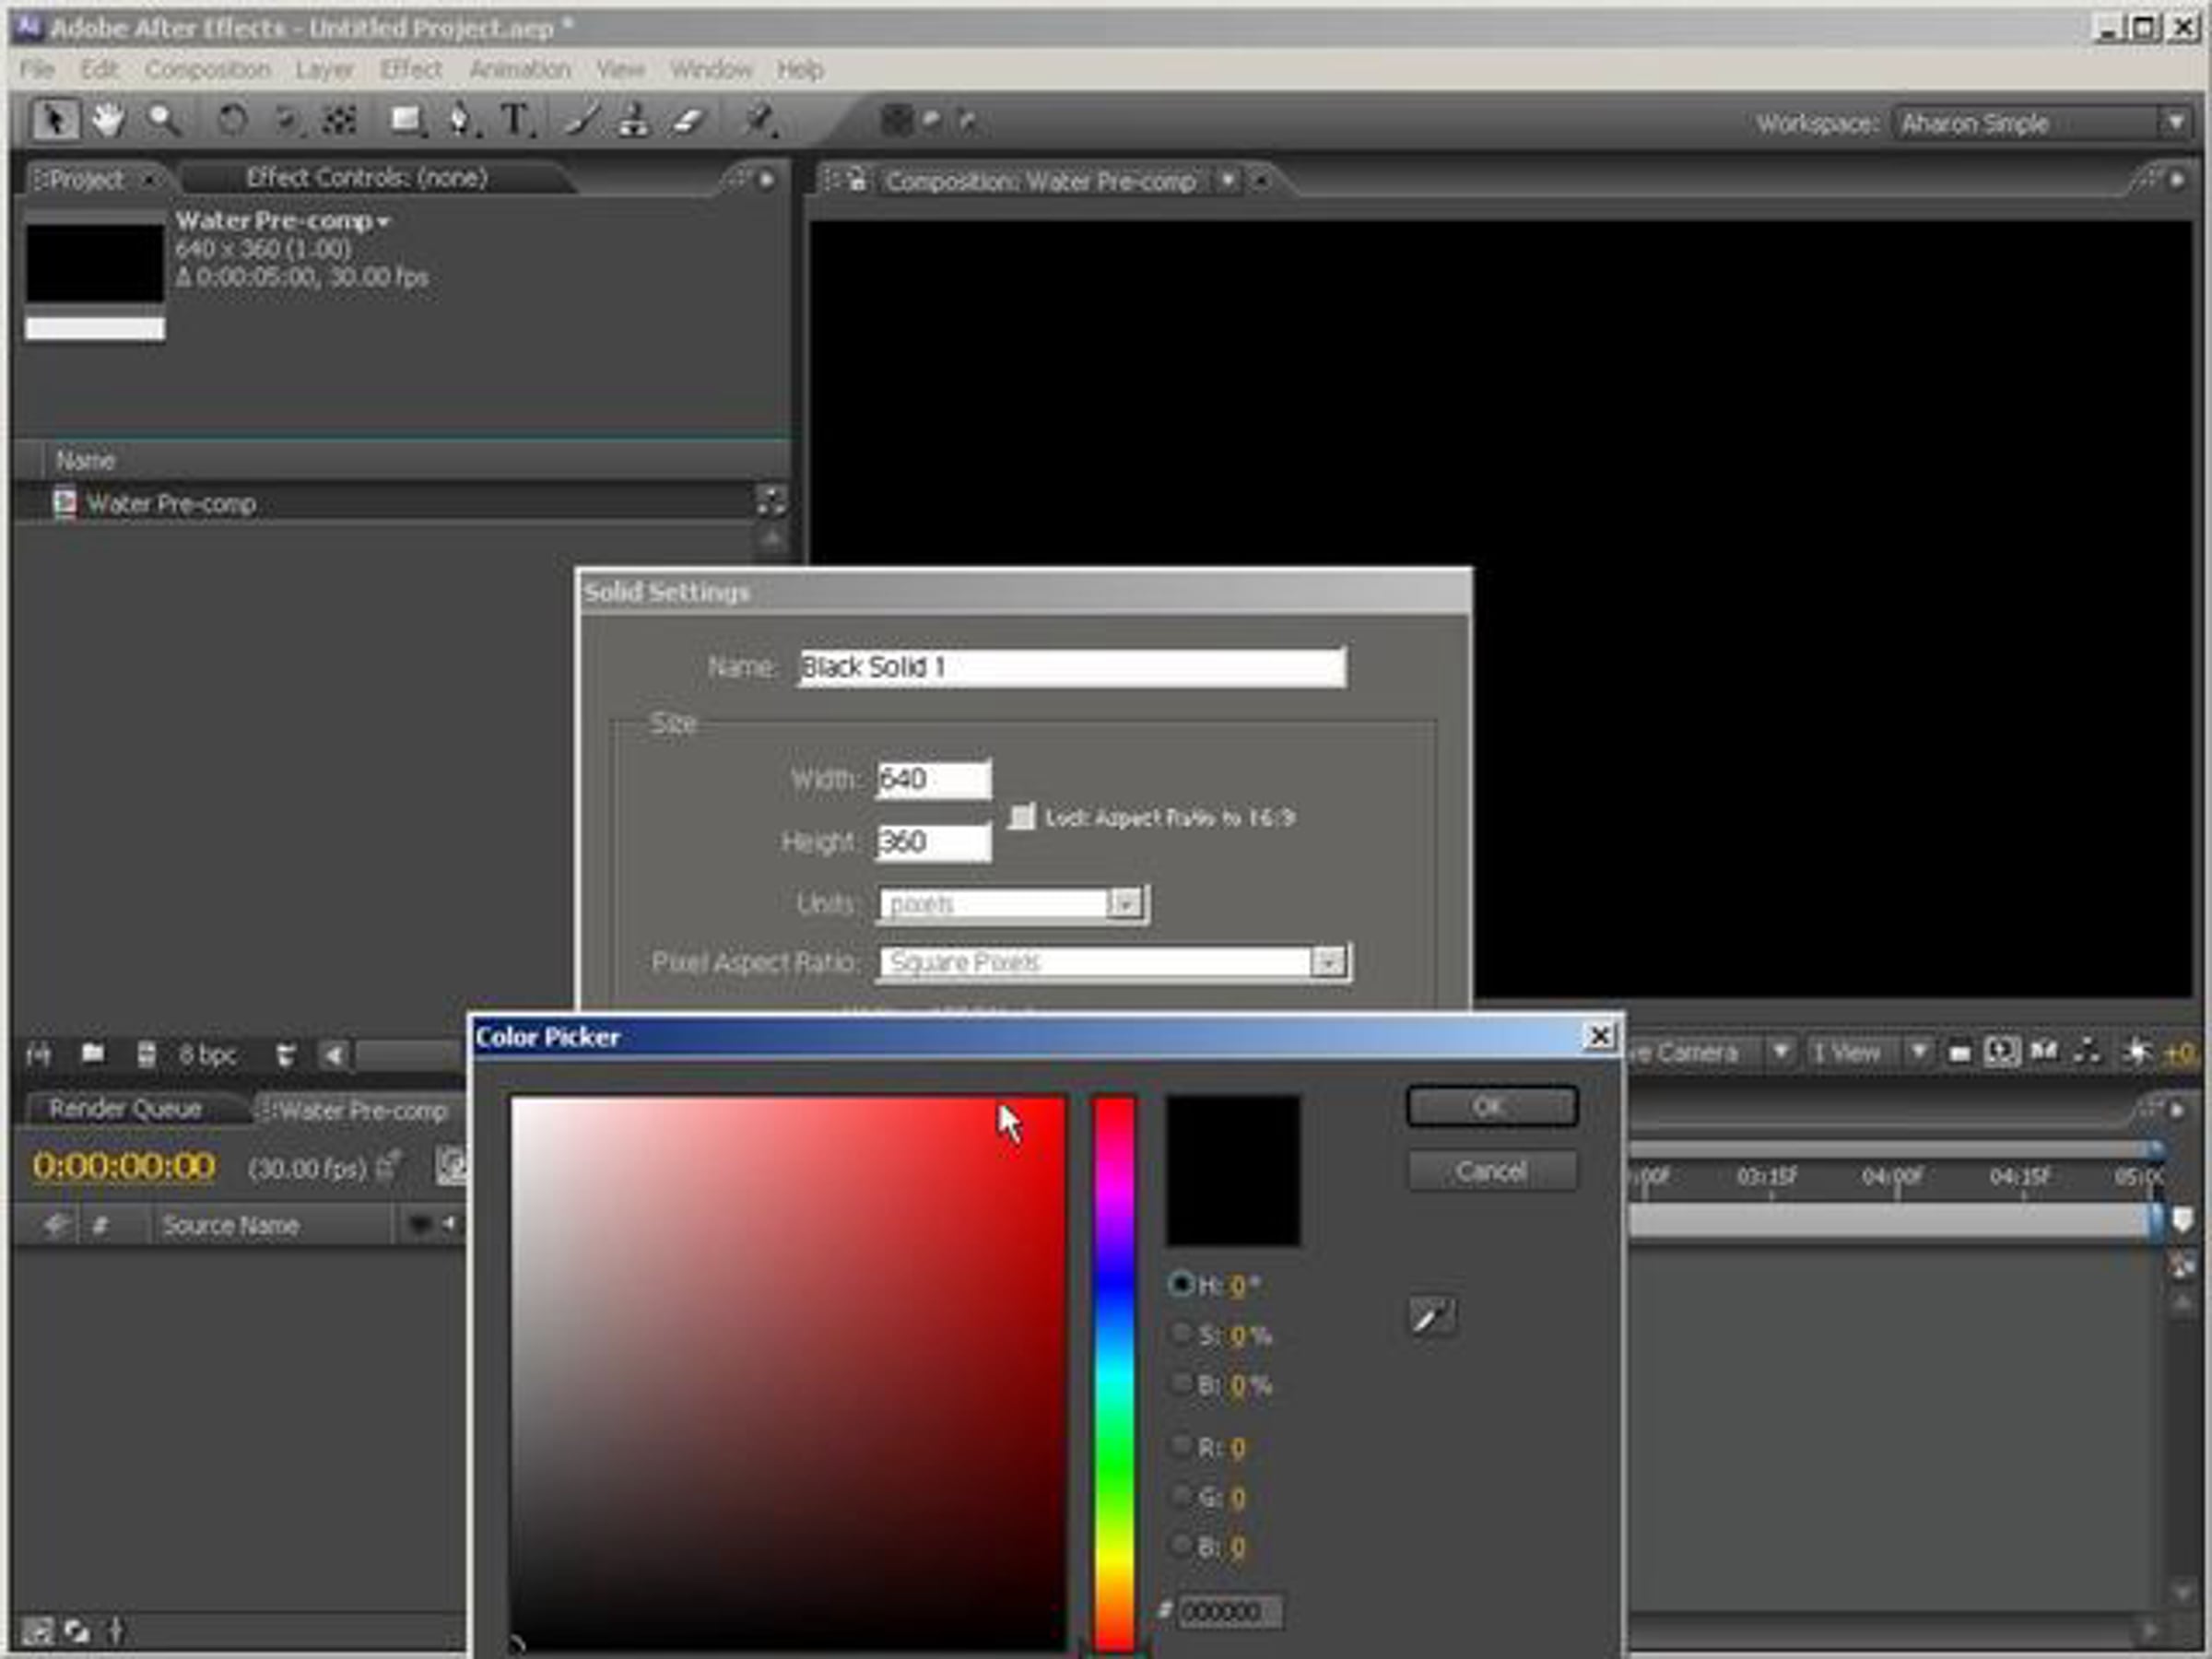Select the Puppet Pin tool
The height and width of the screenshot is (1659, 2212).
point(758,121)
